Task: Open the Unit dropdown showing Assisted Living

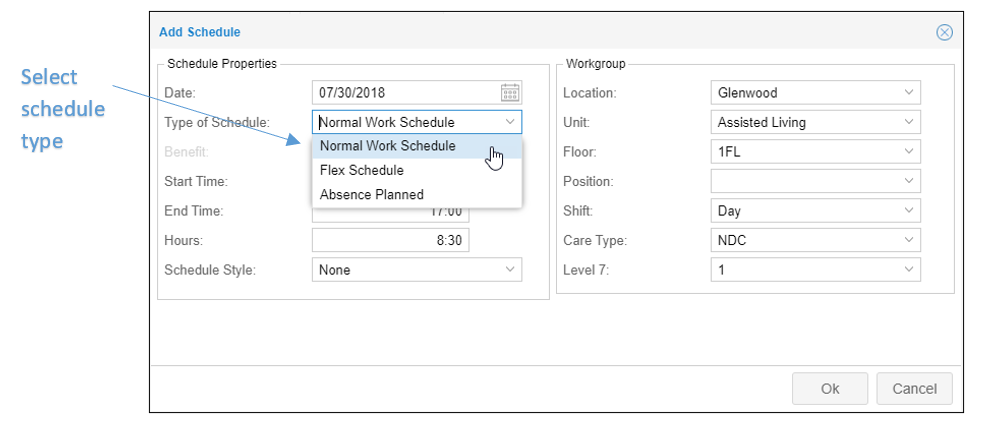Action: 815,122
